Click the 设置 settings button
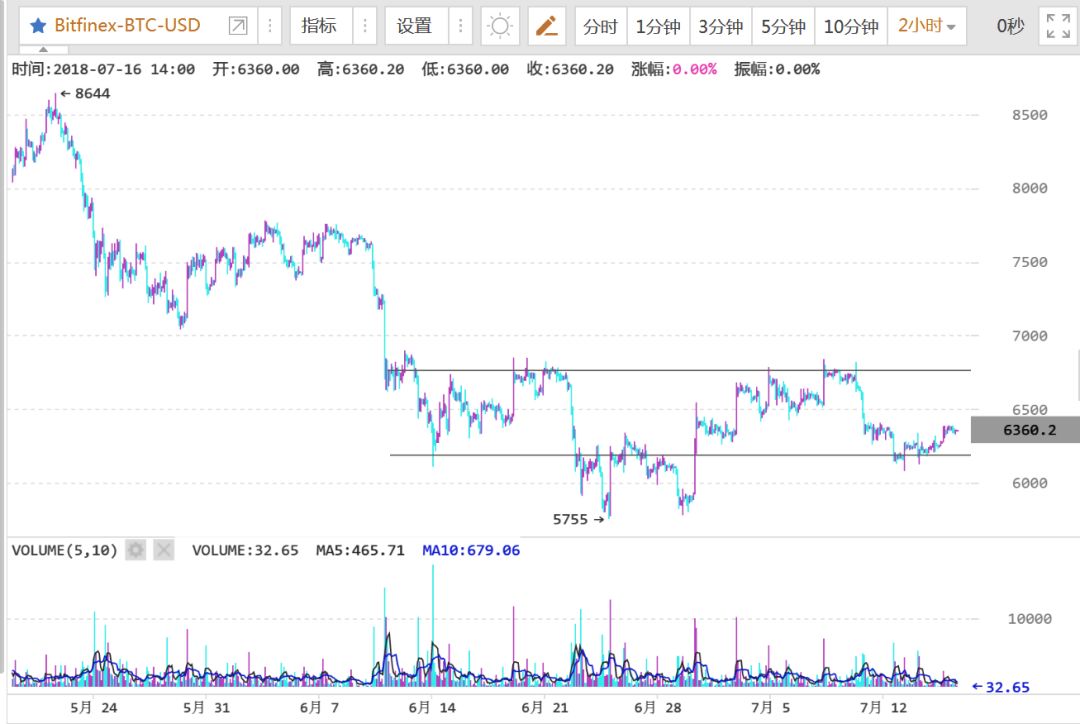Screen dimensions: 1080x724 click(415, 26)
